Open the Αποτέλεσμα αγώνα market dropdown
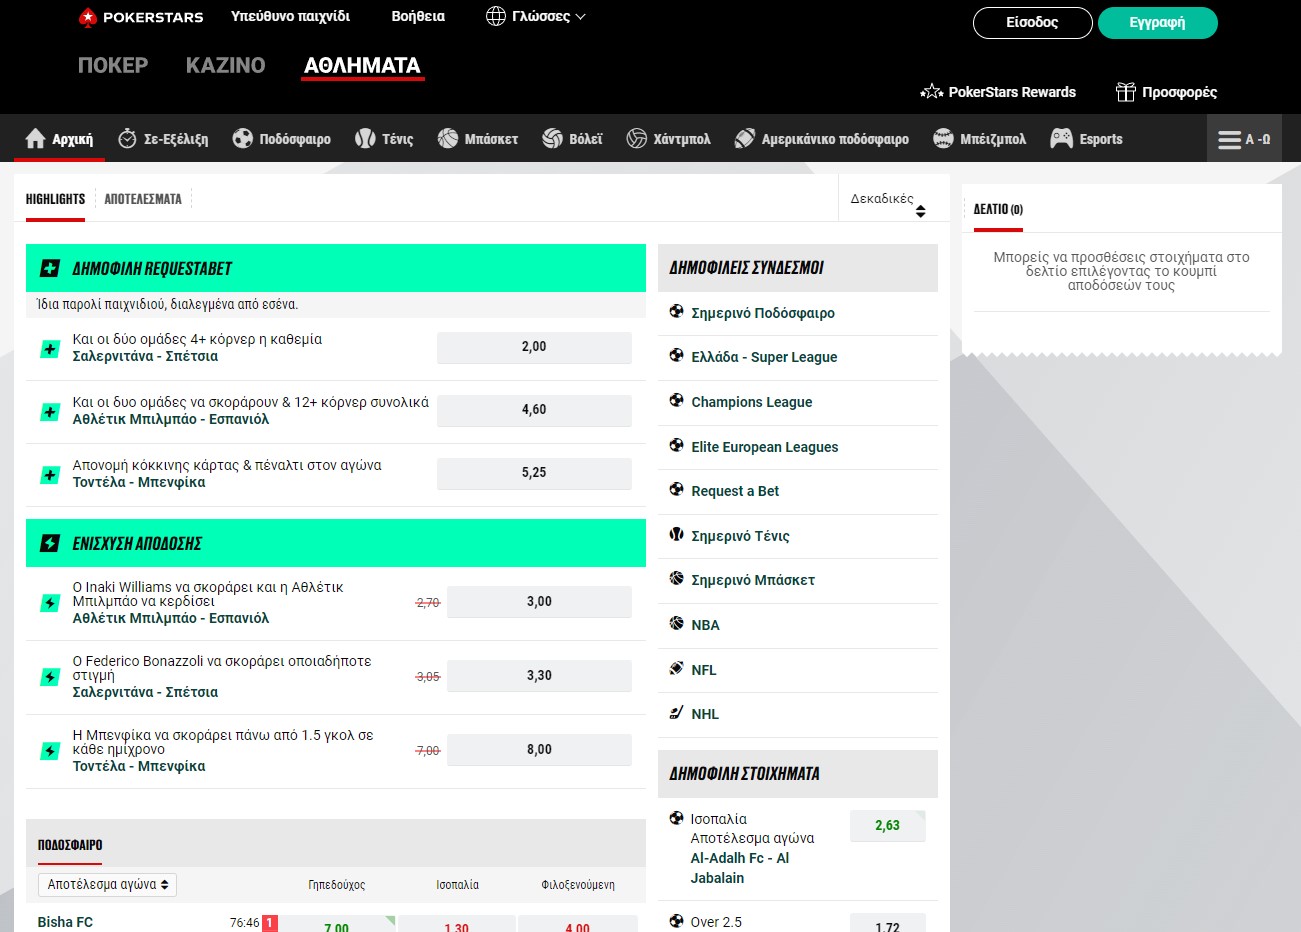This screenshot has width=1301, height=932. point(107,884)
